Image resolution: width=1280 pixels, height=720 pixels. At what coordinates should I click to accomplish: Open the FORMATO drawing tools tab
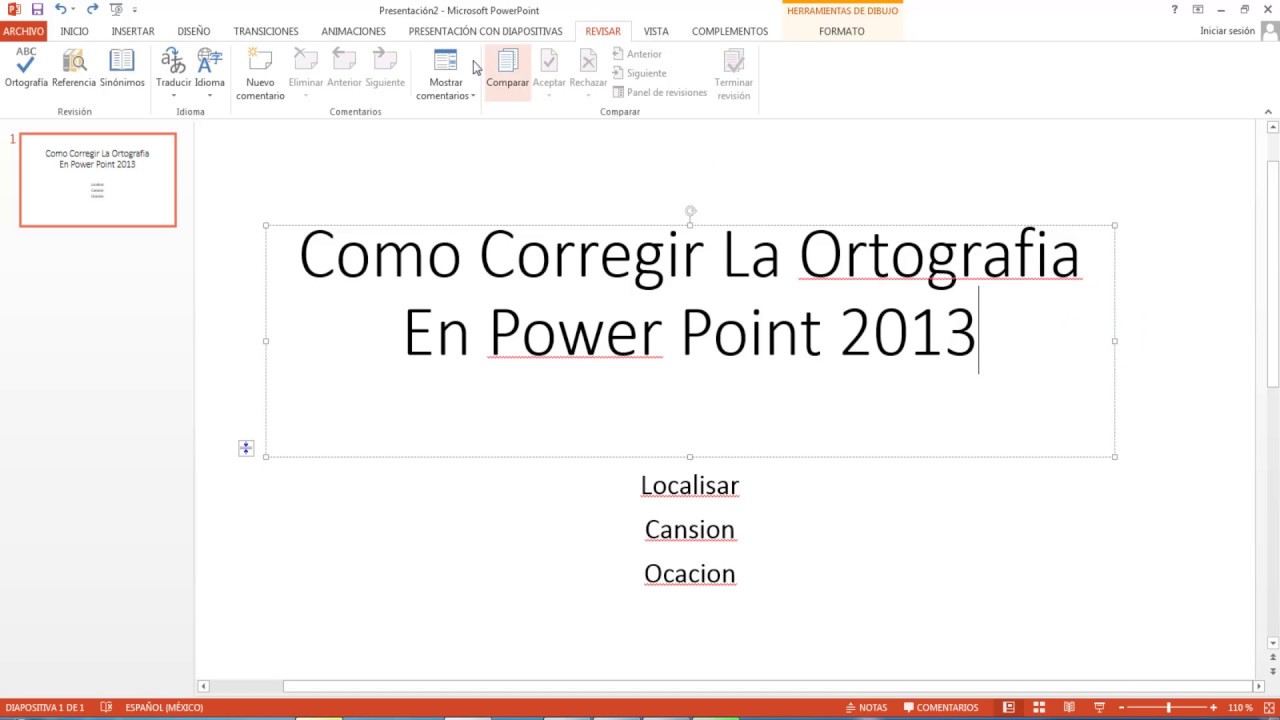[842, 31]
